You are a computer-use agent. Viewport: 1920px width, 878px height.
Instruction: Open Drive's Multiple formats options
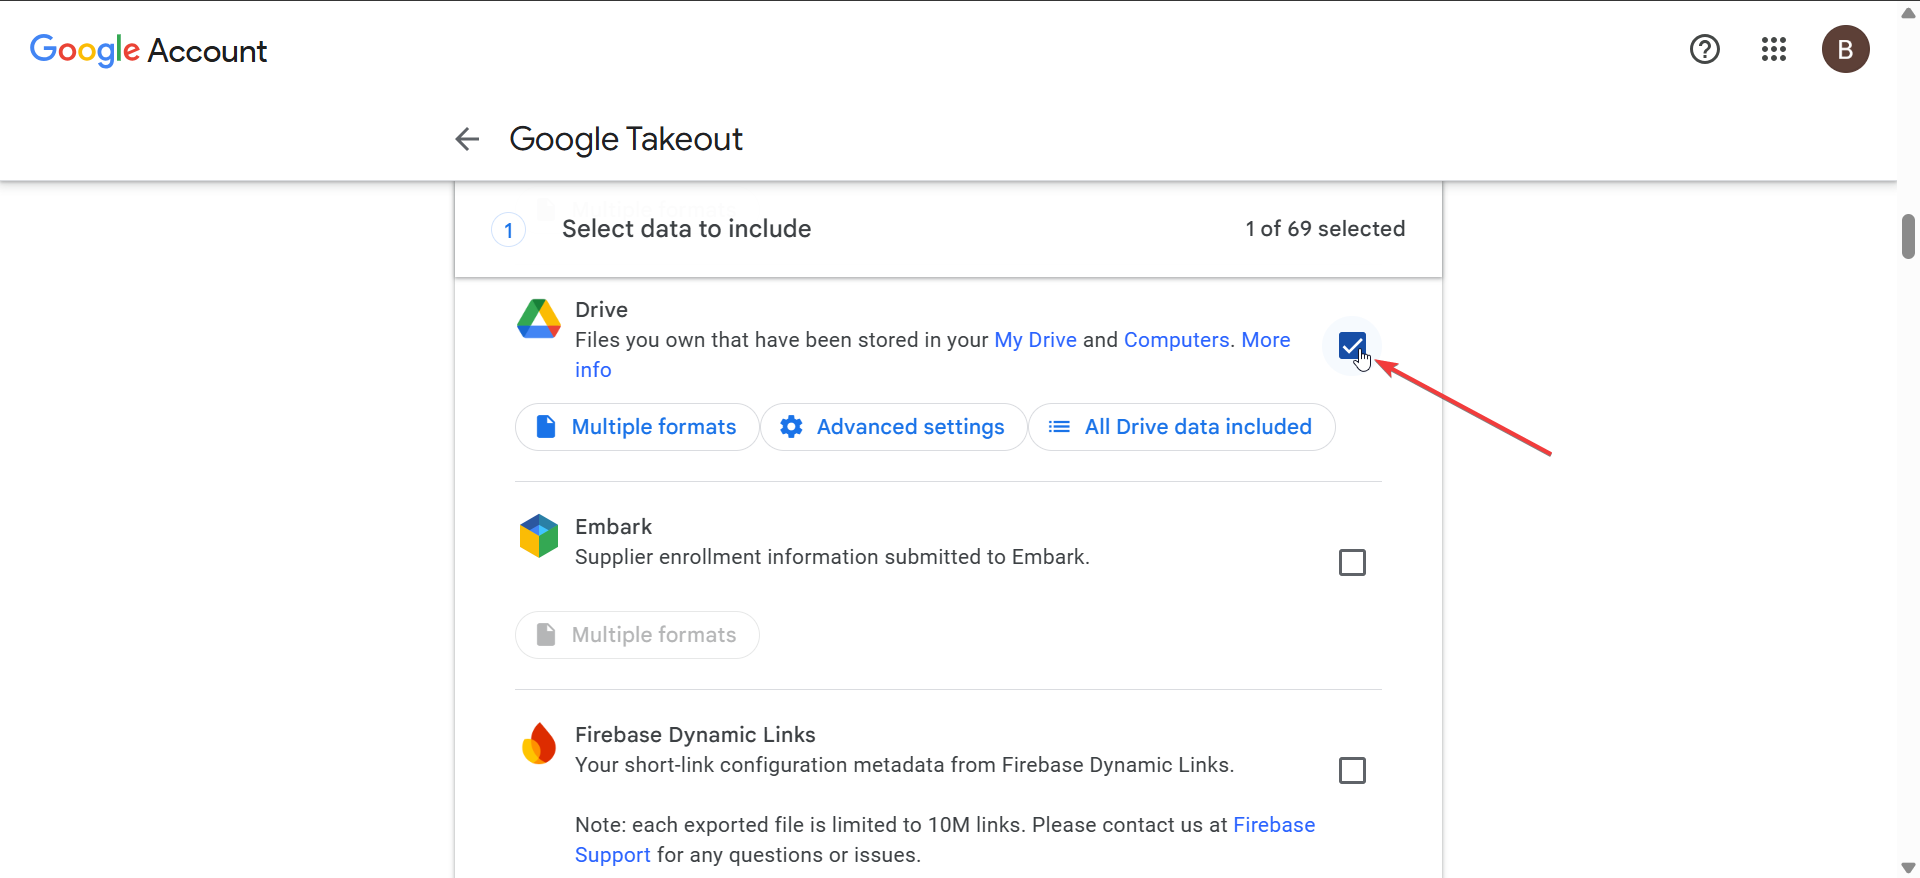(637, 427)
